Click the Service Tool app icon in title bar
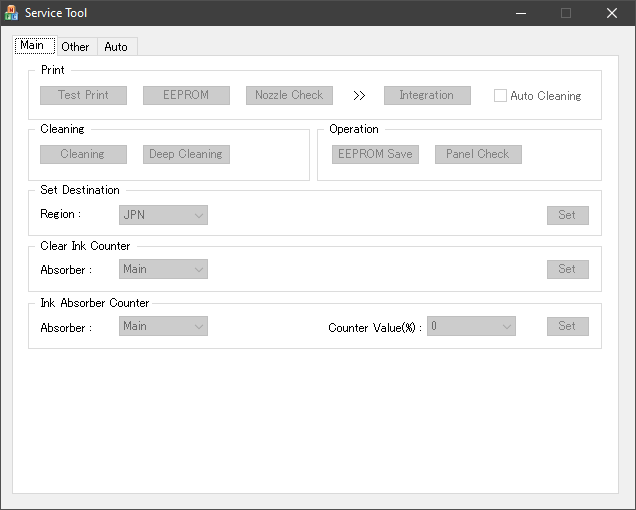636x510 pixels. point(12,13)
